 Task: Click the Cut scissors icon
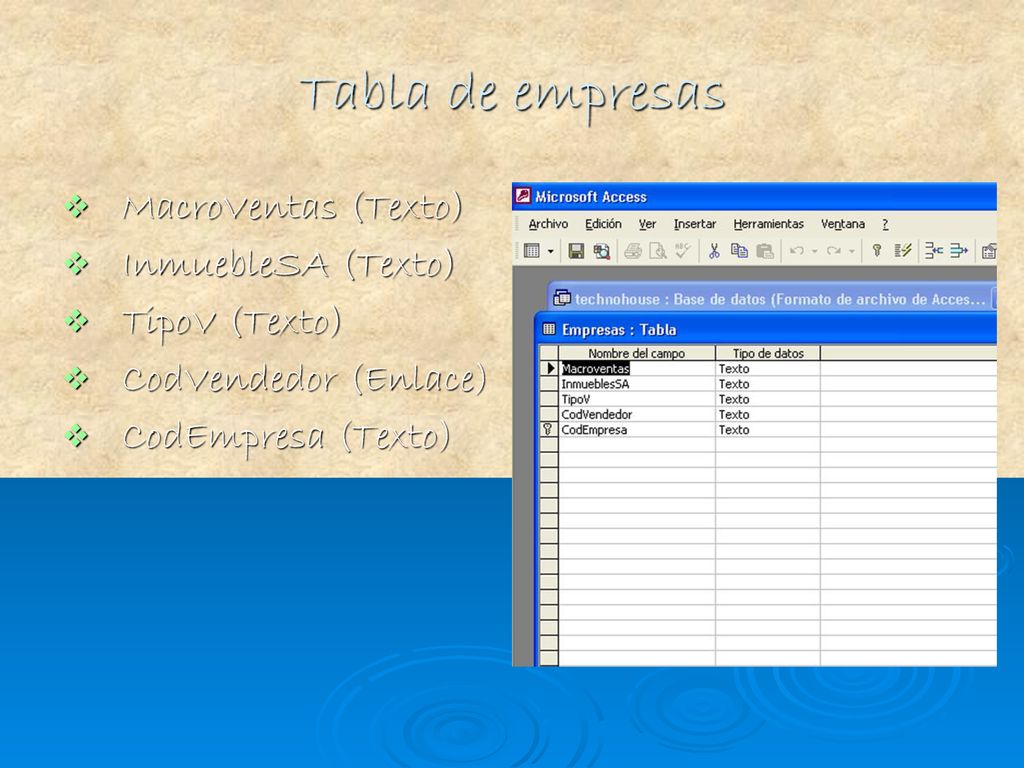point(714,251)
